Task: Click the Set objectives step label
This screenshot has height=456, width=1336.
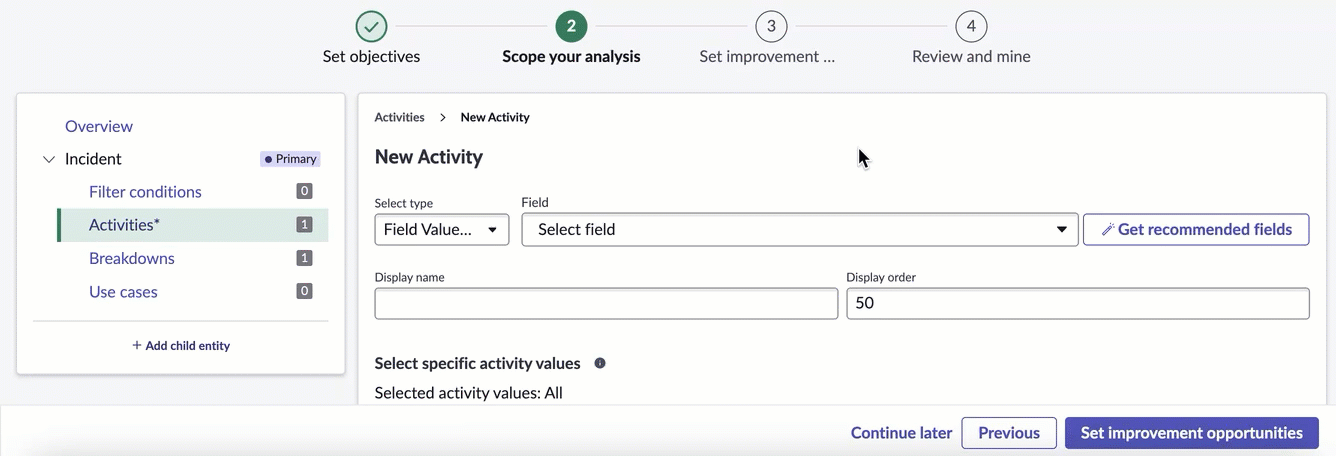Action: click(371, 57)
